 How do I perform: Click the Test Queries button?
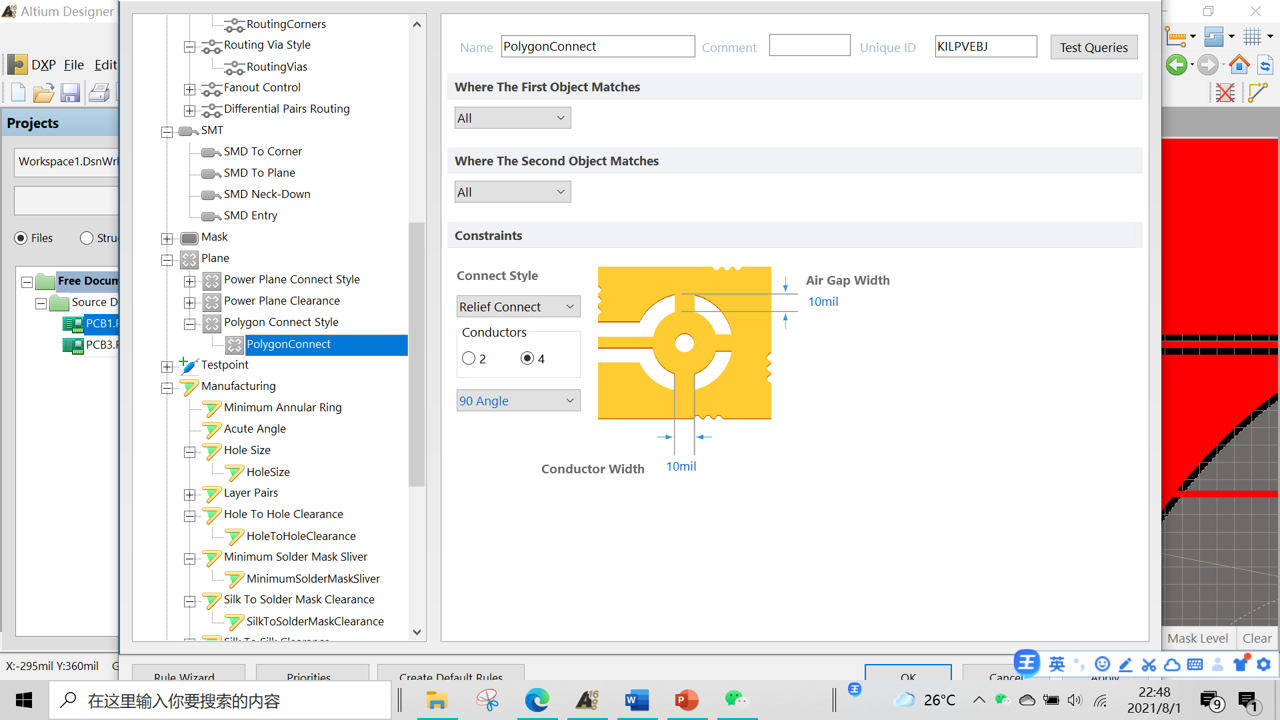click(1093, 46)
